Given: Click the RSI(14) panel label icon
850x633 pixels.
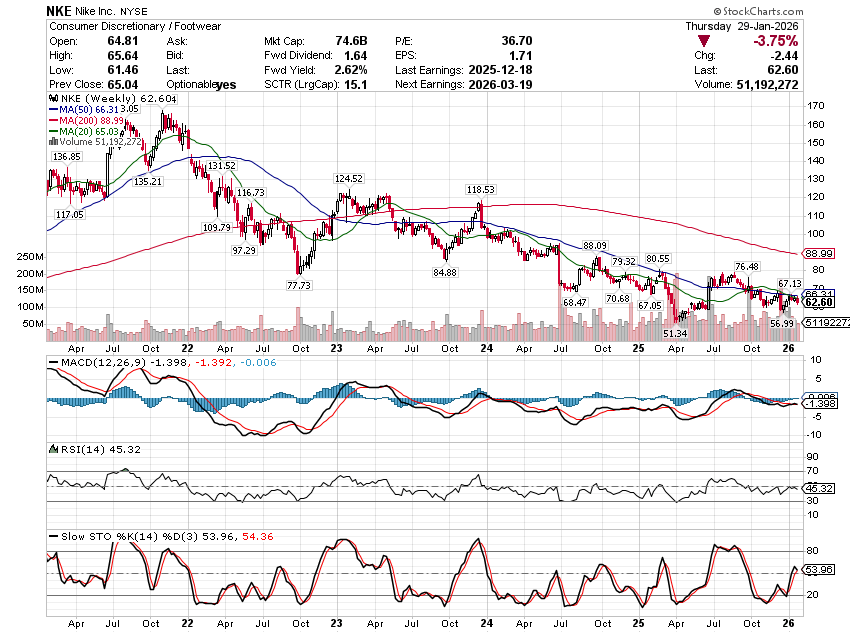Looking at the screenshot, I should pyautogui.click(x=53, y=448).
